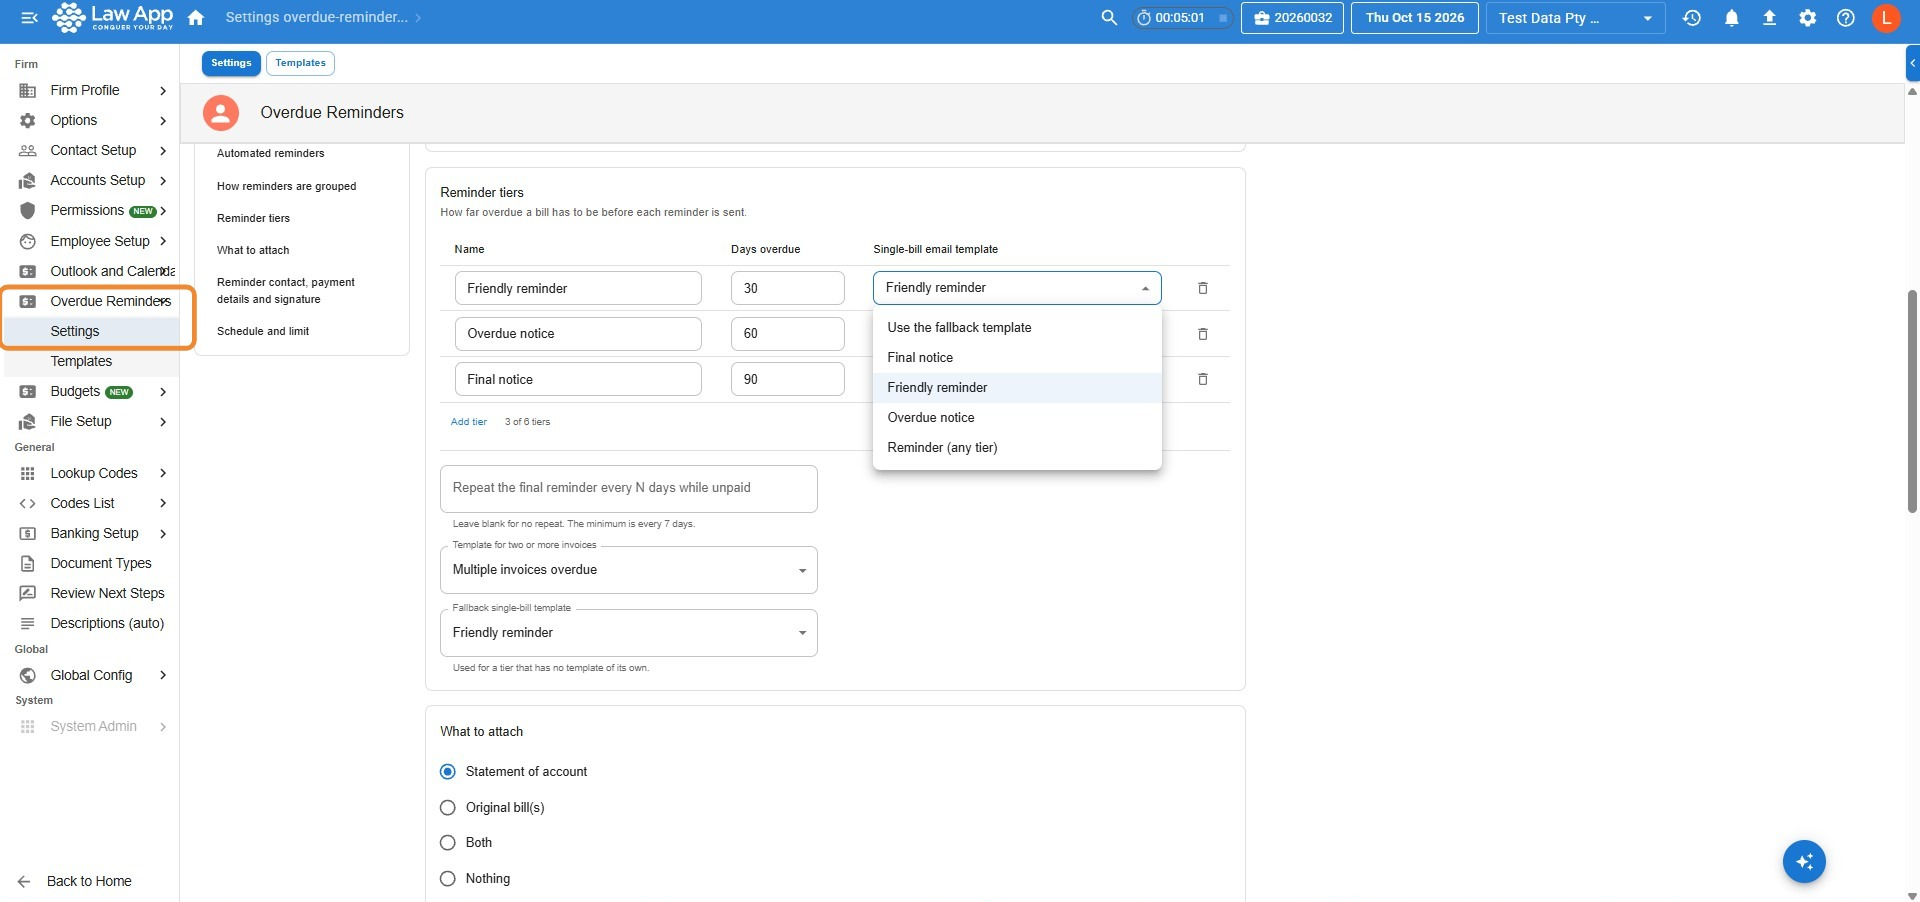Open the AI assistant sparkle button
The width and height of the screenshot is (1920, 902).
(1804, 862)
